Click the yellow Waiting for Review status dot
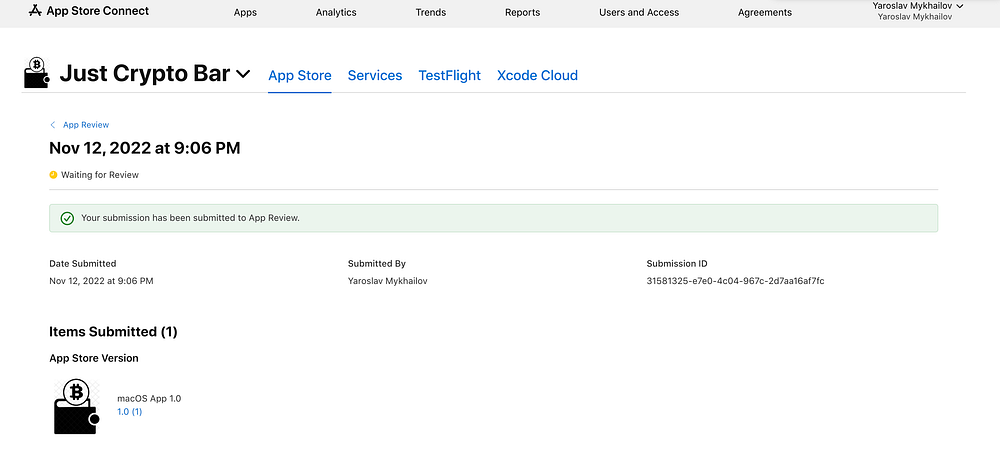This screenshot has height=473, width=1000. (53, 175)
